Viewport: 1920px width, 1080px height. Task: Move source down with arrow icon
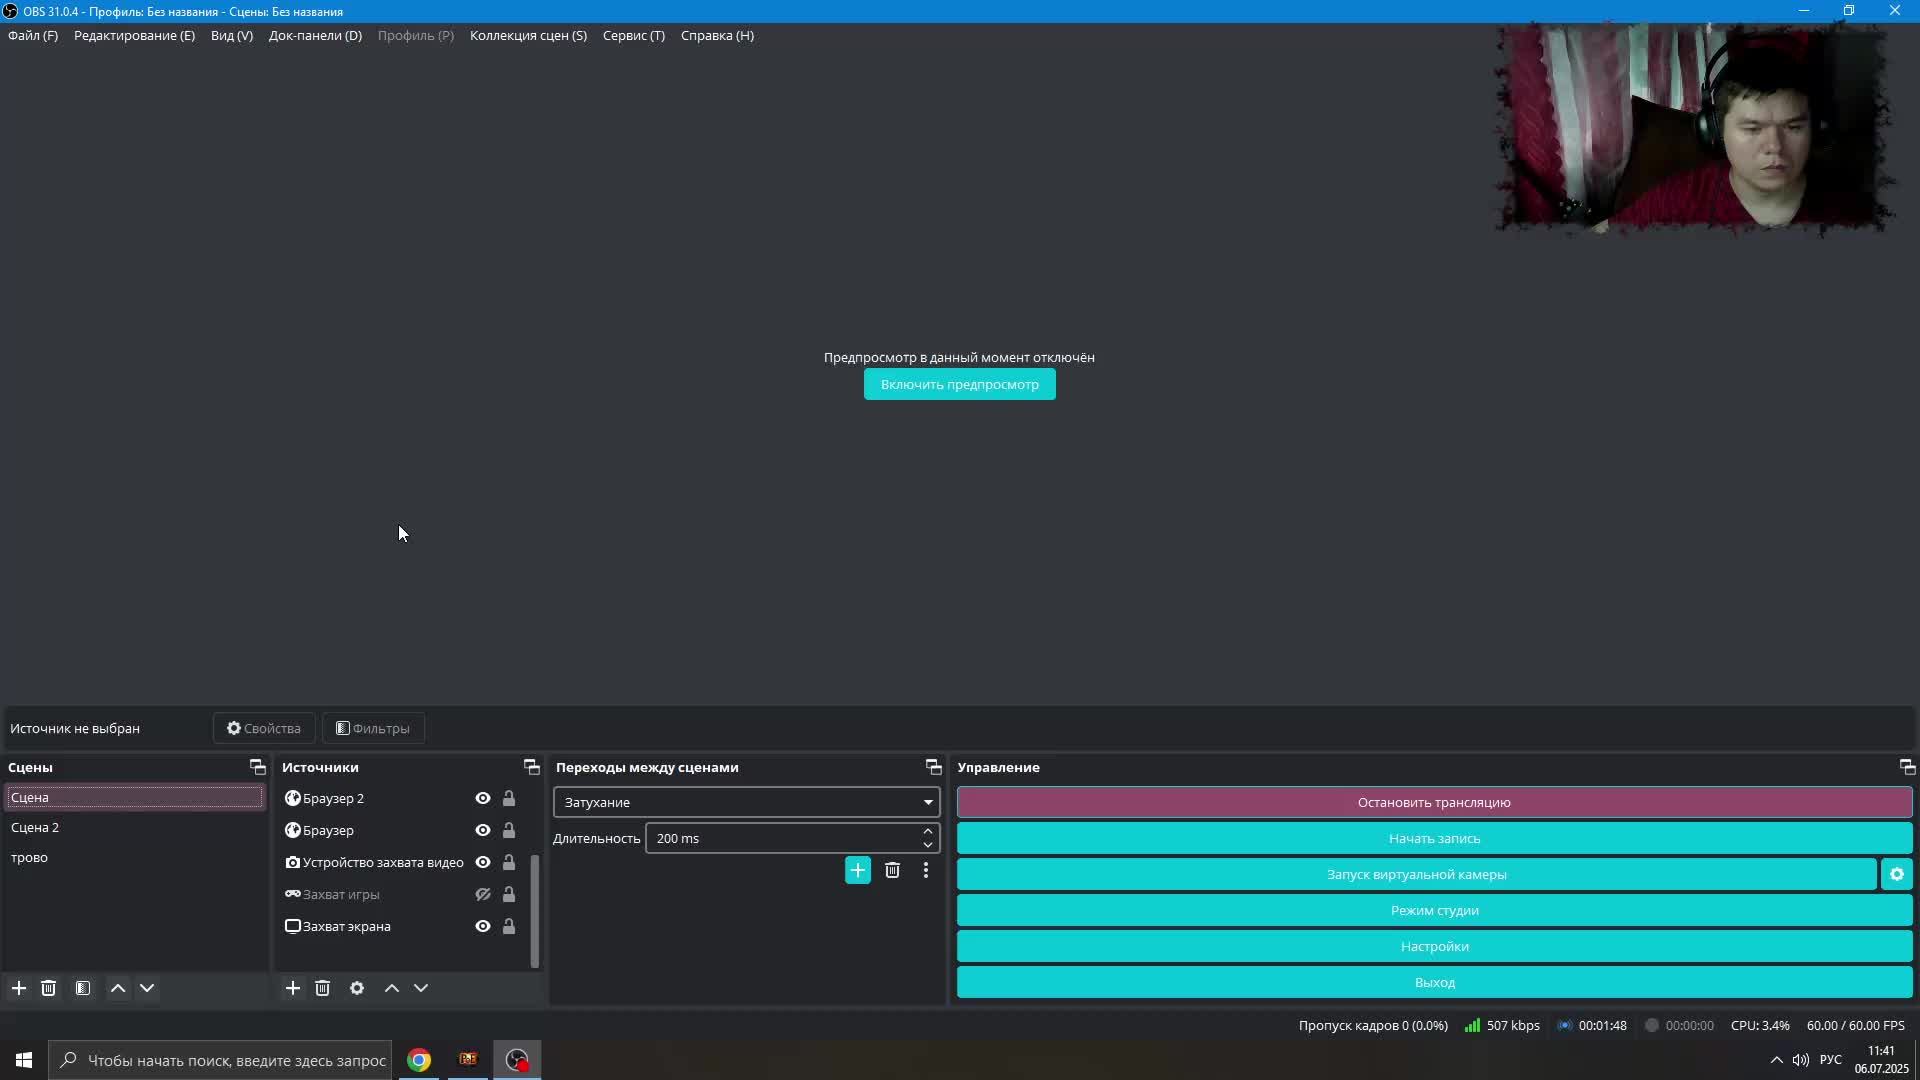[421, 988]
